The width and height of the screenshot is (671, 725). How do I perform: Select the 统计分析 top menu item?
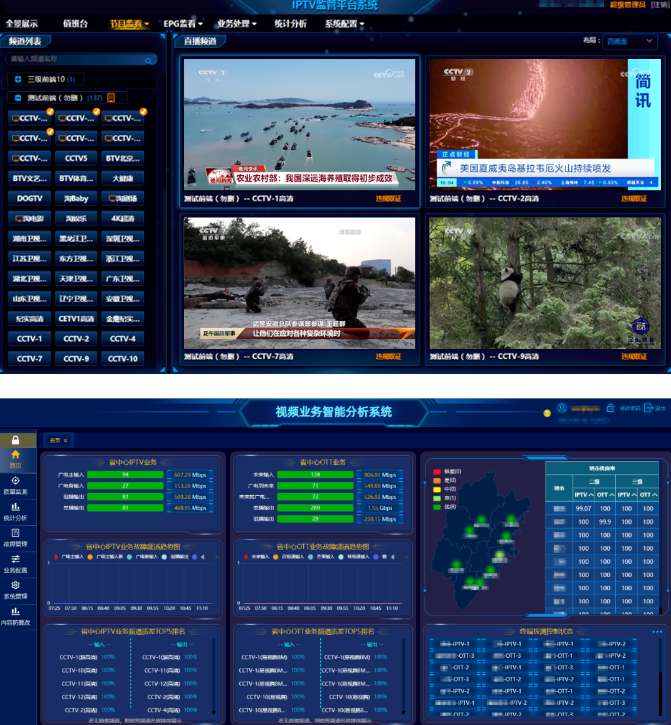click(290, 24)
